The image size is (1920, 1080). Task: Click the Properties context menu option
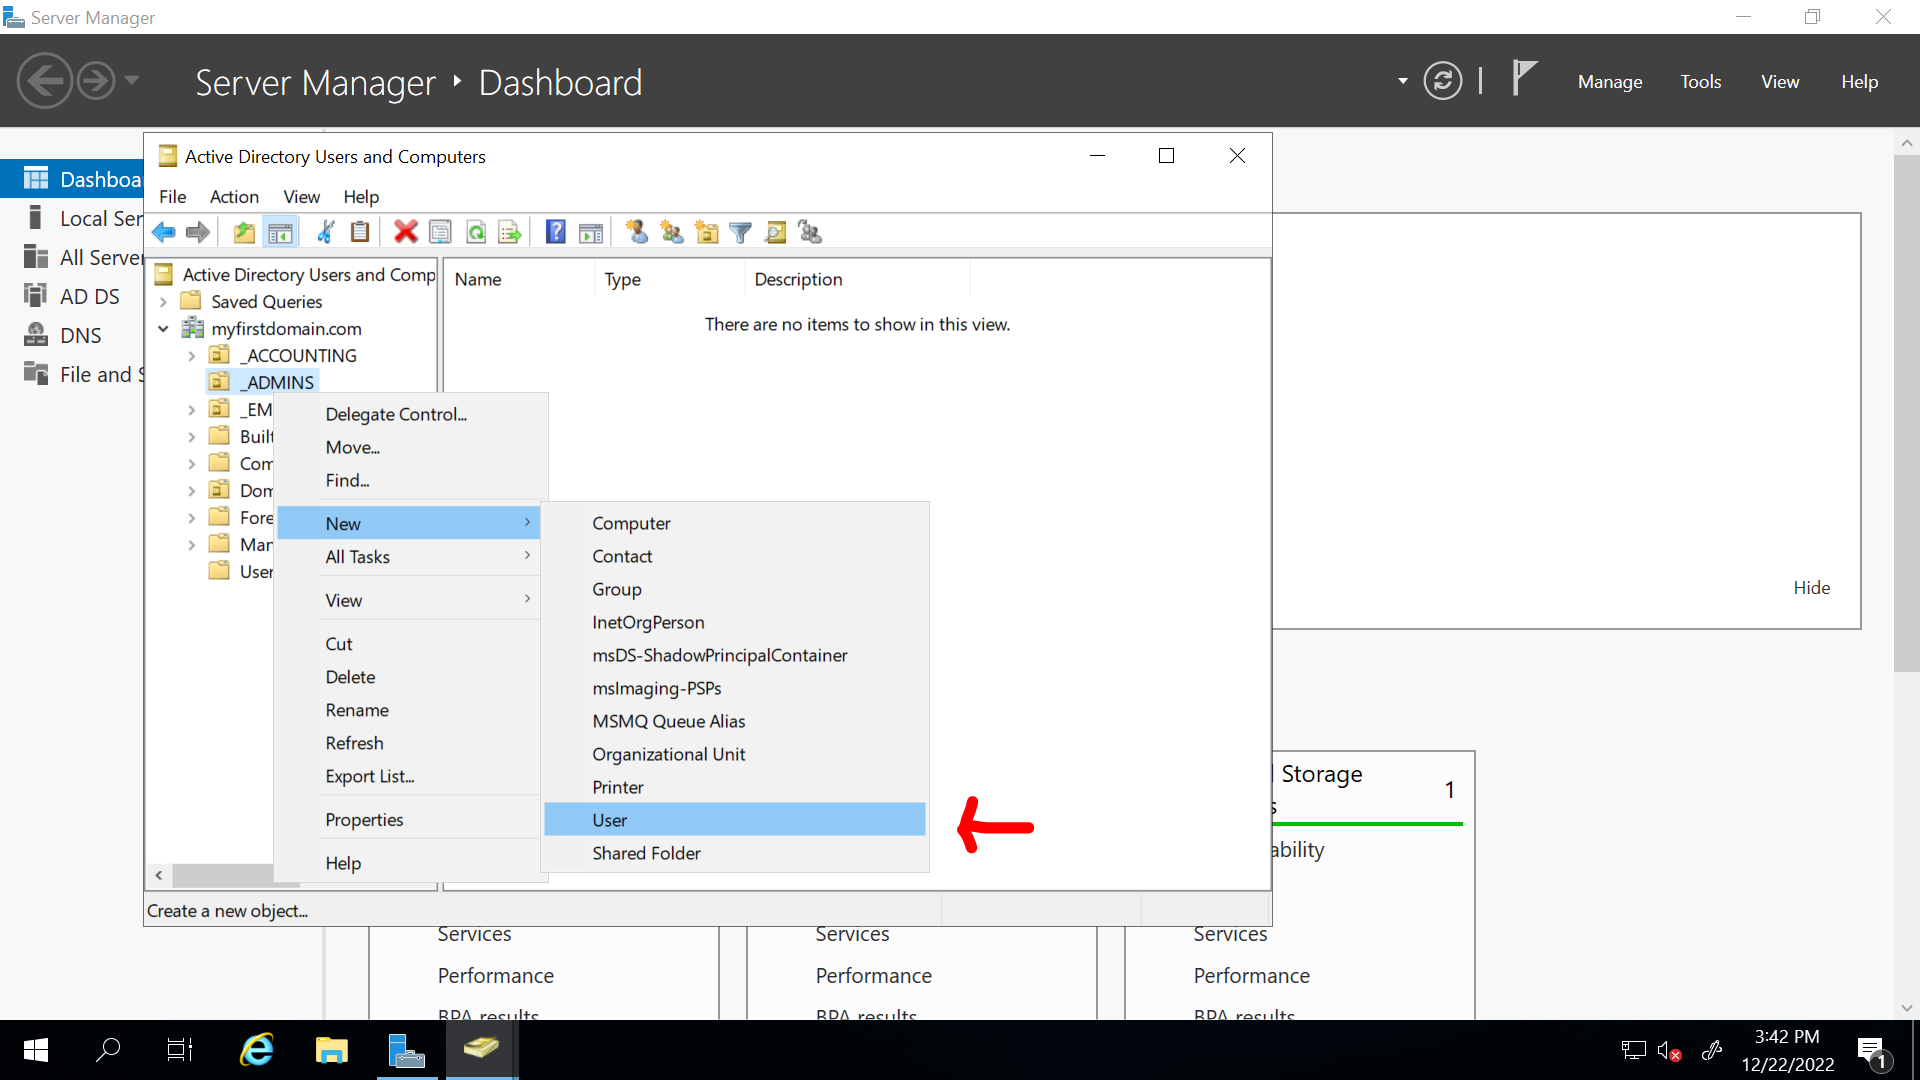[x=365, y=819]
